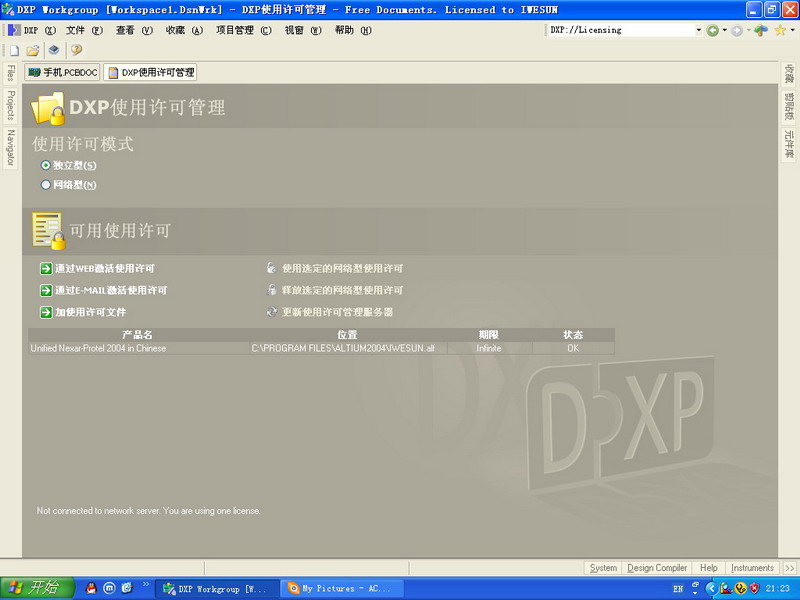
Task: Click the grey navigate forward arrow
Action: pyautogui.click(x=737, y=31)
